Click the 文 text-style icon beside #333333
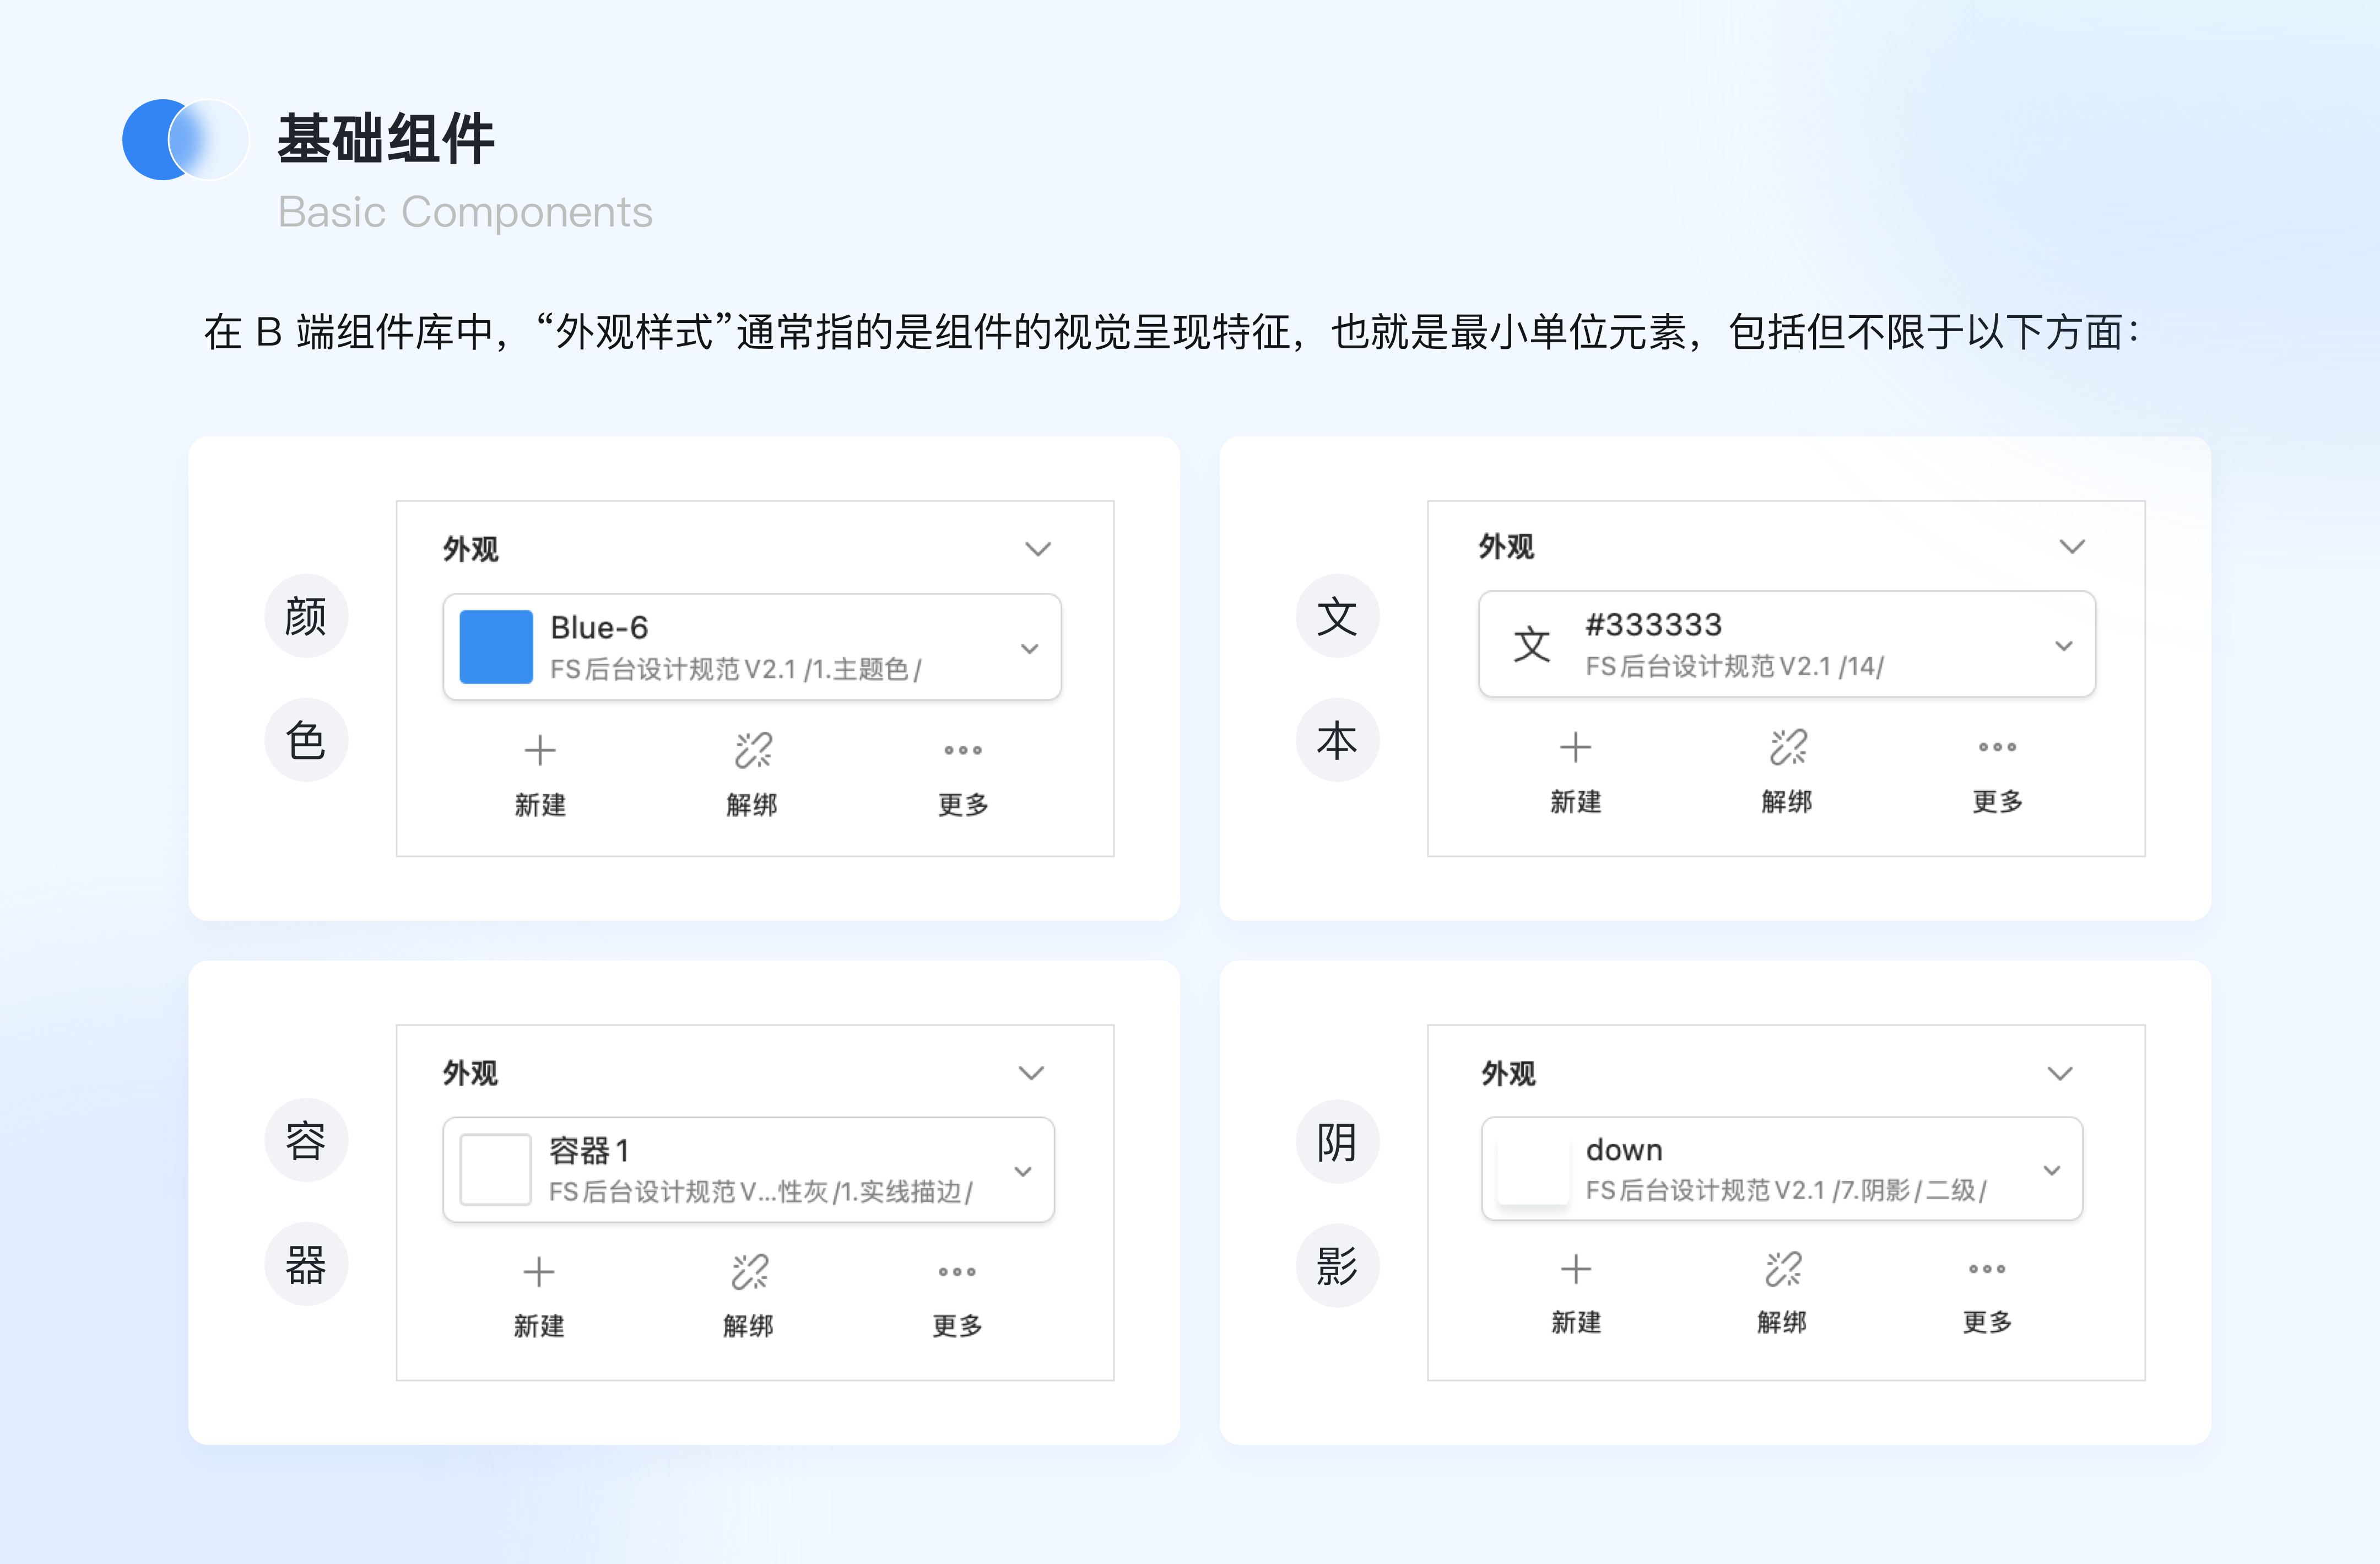 pyautogui.click(x=1531, y=645)
